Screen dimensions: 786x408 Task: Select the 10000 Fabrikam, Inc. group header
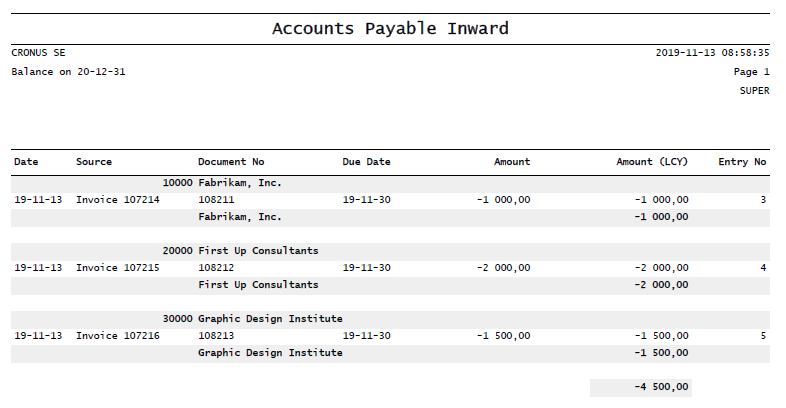(222, 183)
